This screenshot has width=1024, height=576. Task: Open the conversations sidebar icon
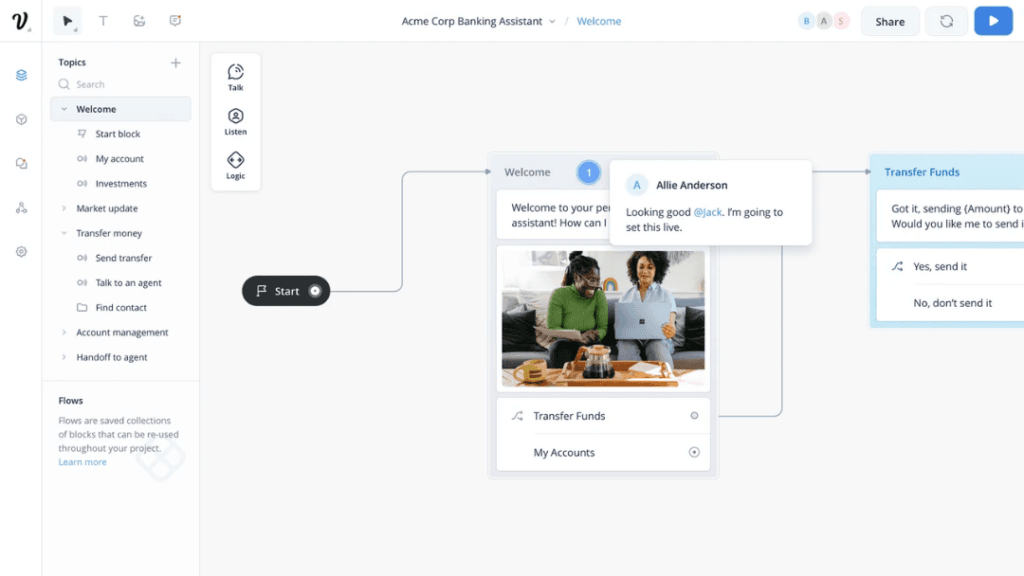pos(22,163)
